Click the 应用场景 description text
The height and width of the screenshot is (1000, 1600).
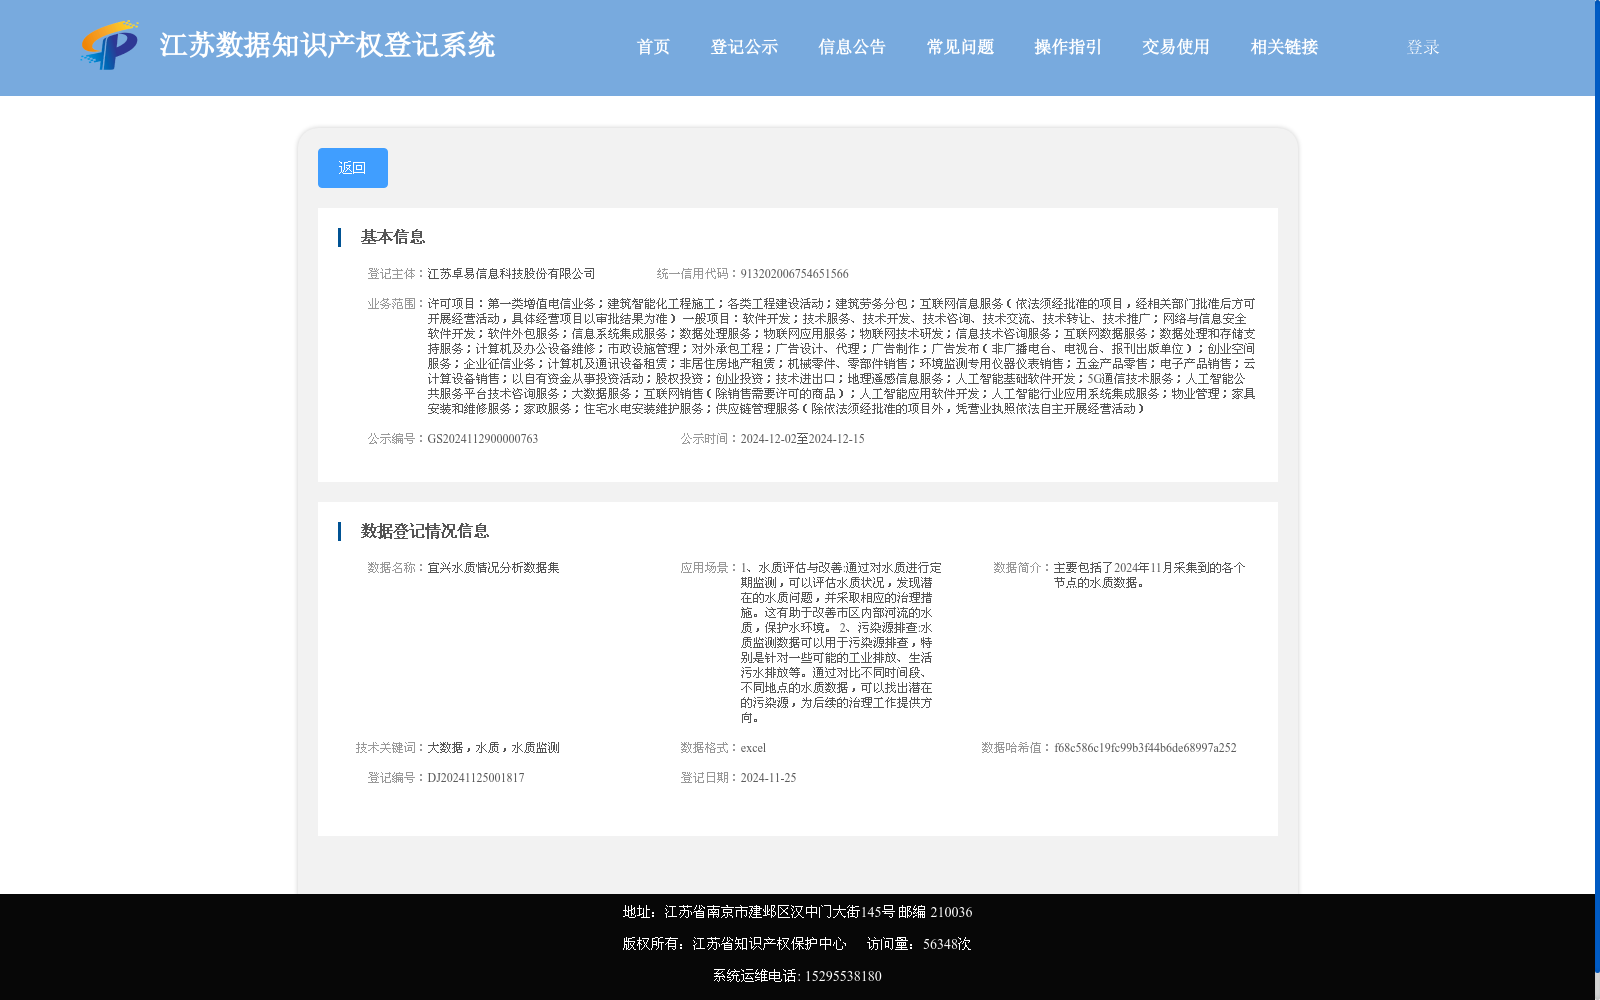click(x=840, y=643)
